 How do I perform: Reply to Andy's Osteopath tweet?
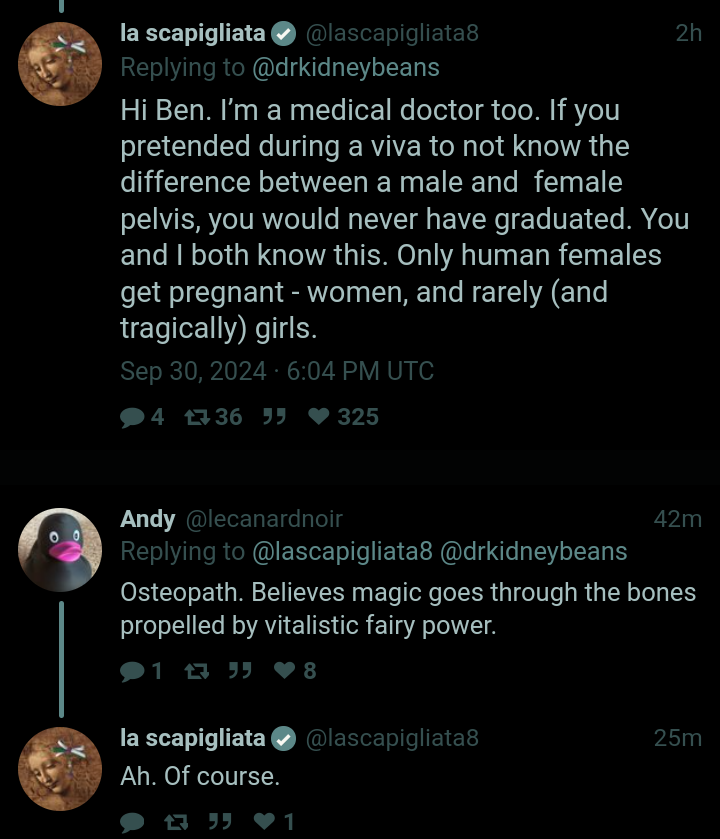tap(132, 671)
